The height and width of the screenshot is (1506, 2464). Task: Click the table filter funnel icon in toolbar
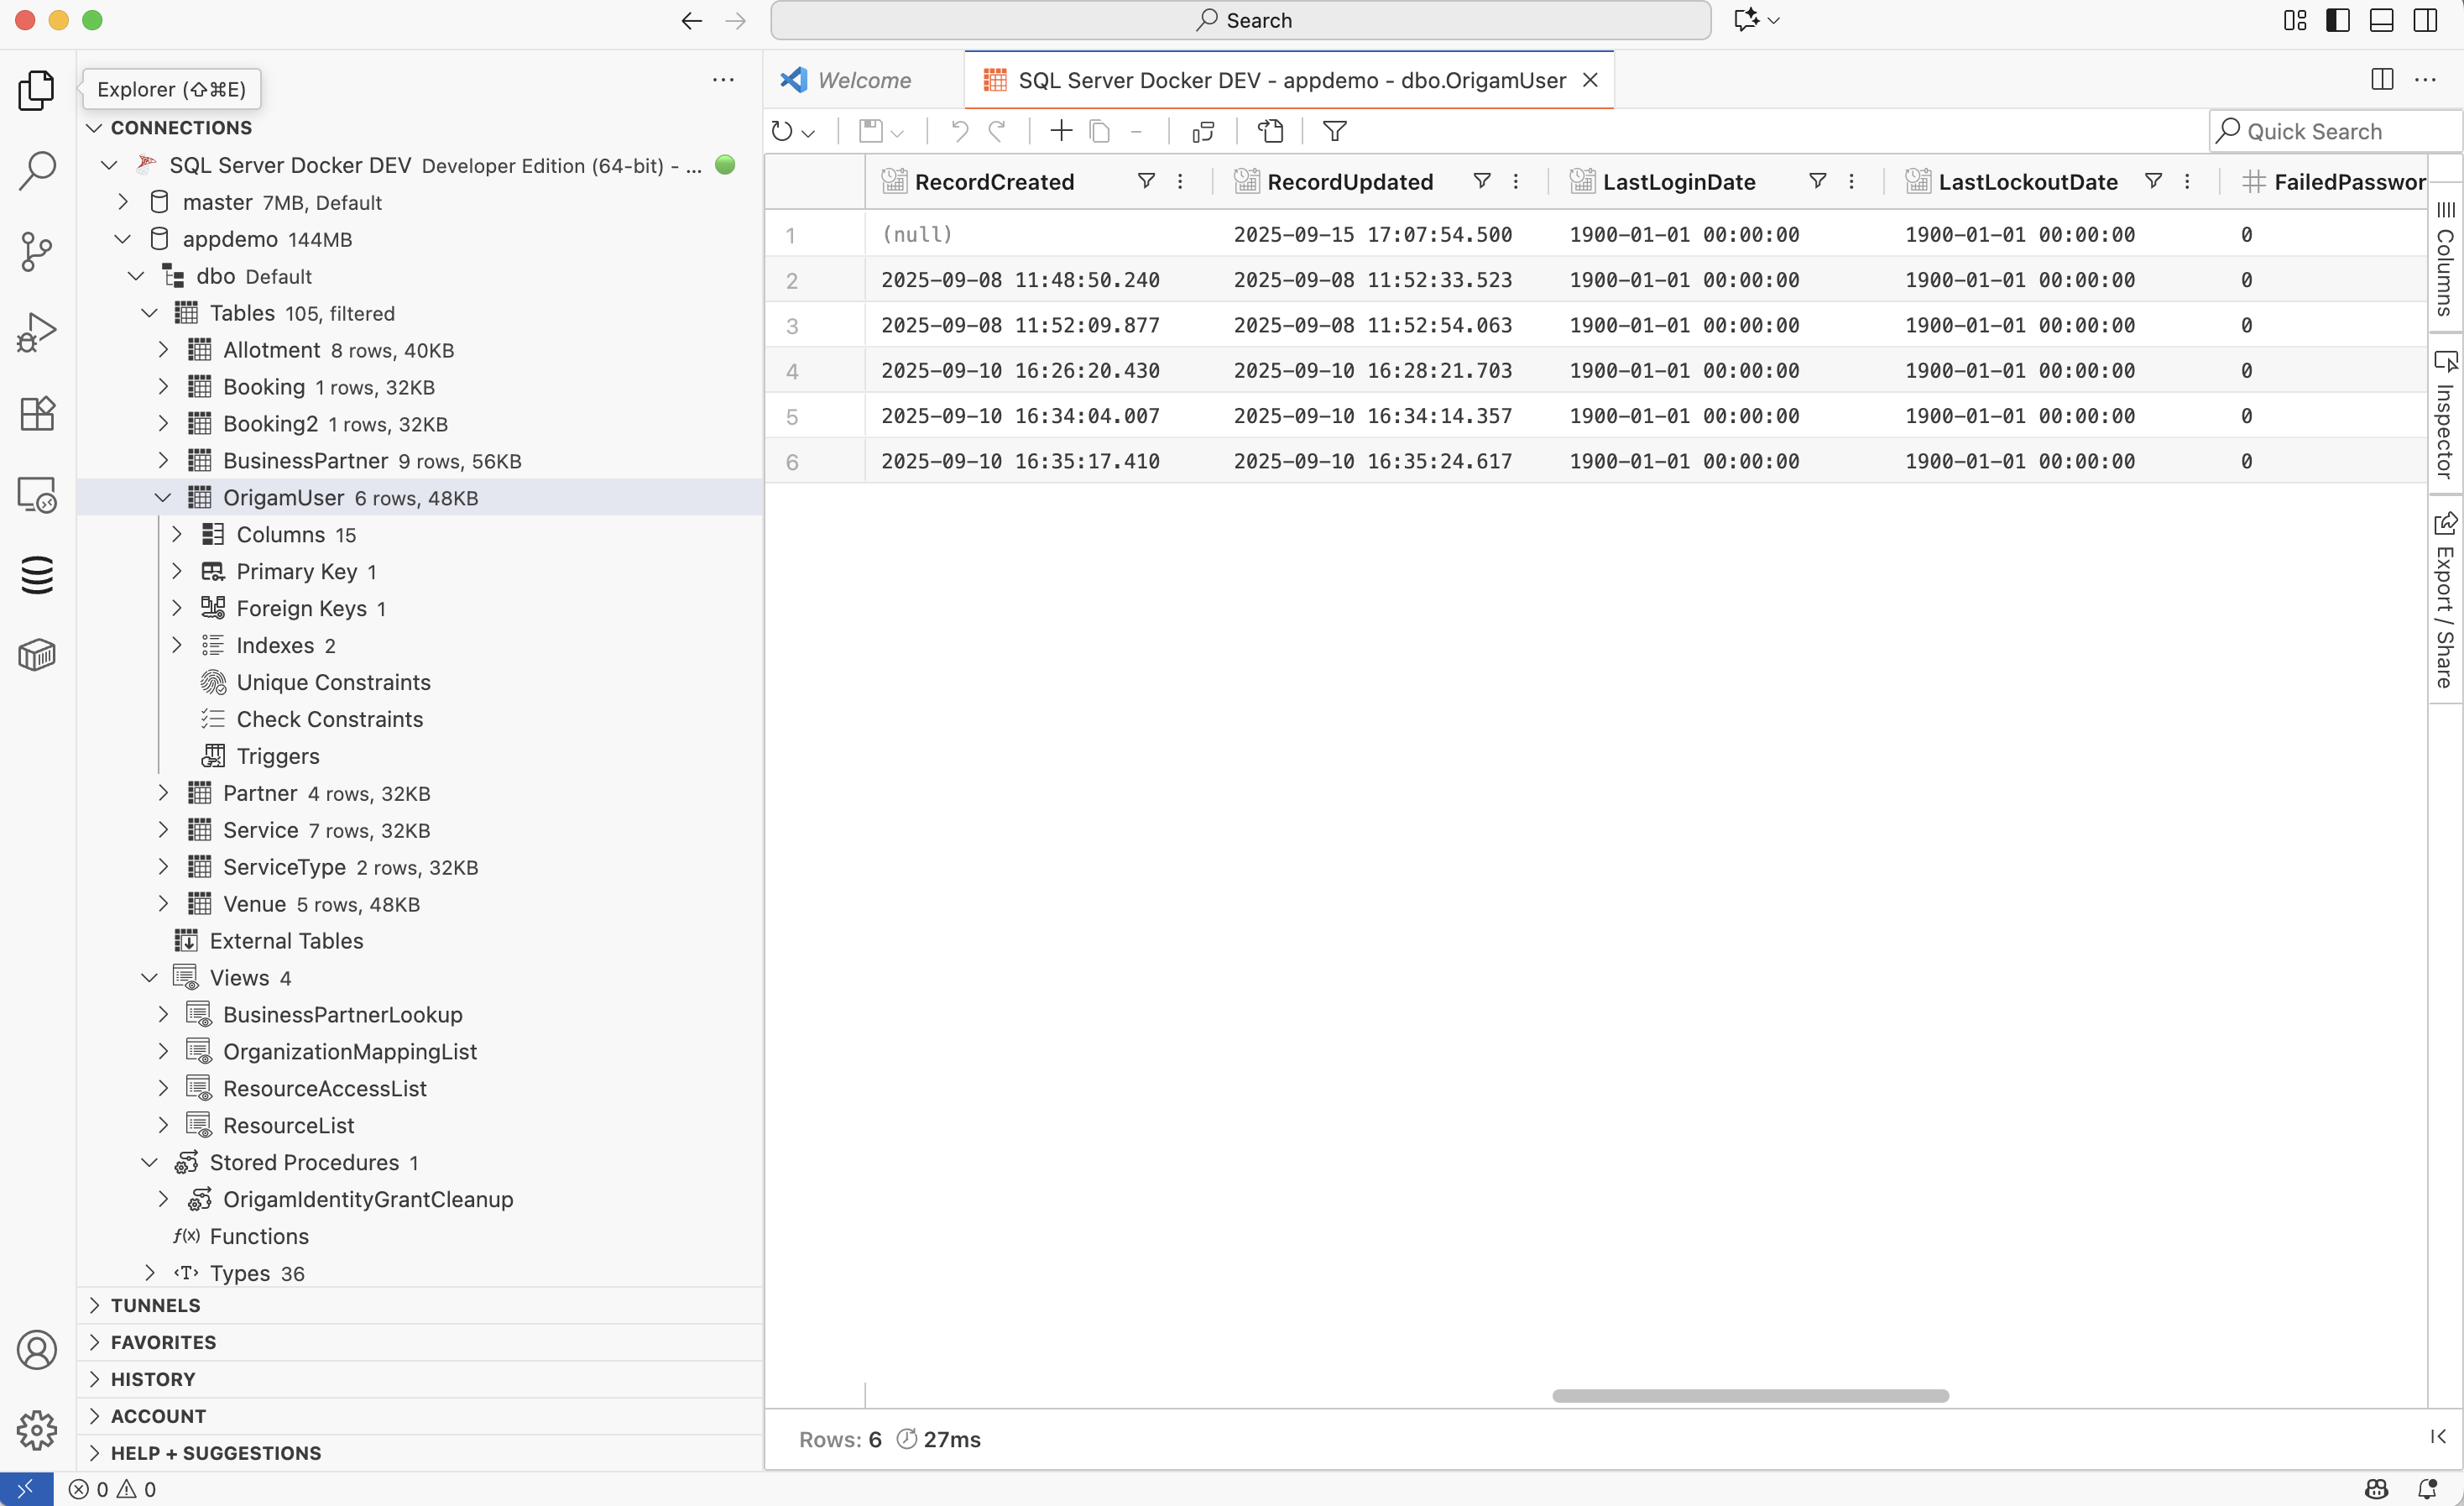click(x=1334, y=131)
